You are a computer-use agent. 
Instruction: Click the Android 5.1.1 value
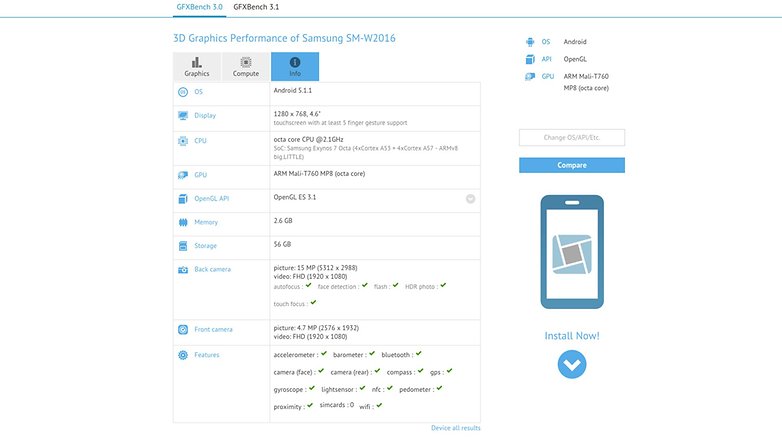tap(293, 90)
